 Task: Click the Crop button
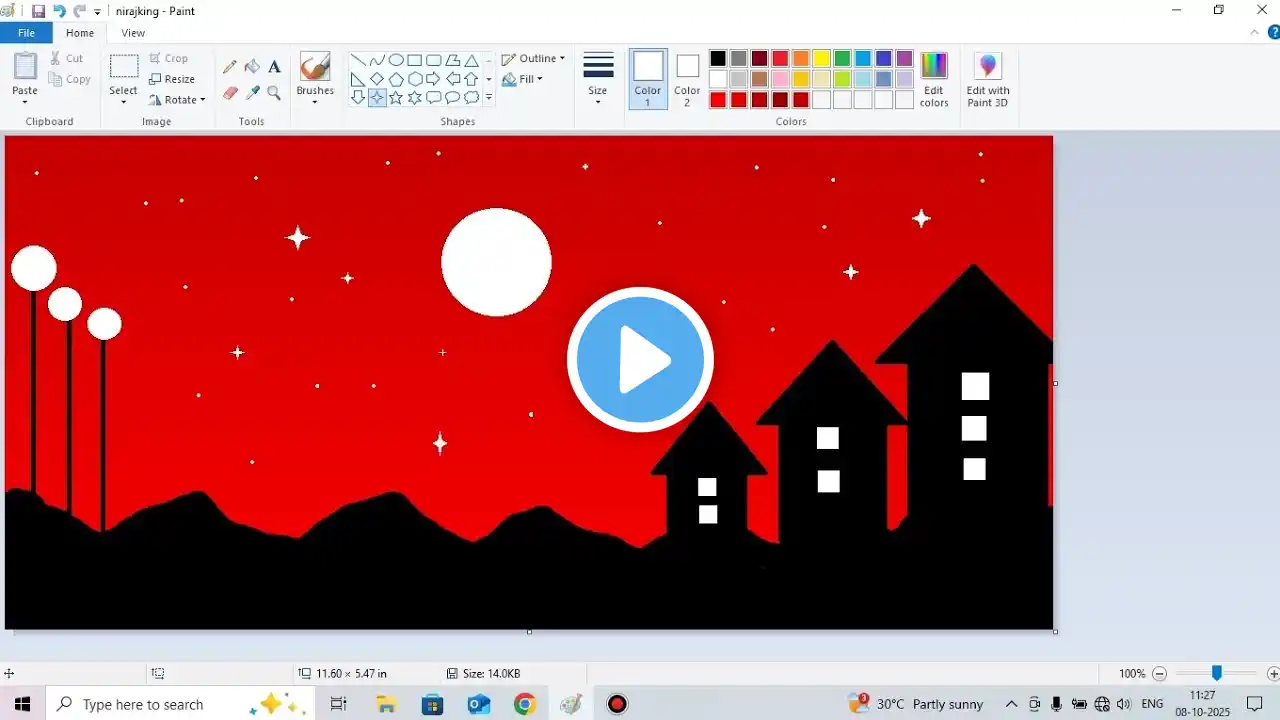pyautogui.click(x=168, y=58)
